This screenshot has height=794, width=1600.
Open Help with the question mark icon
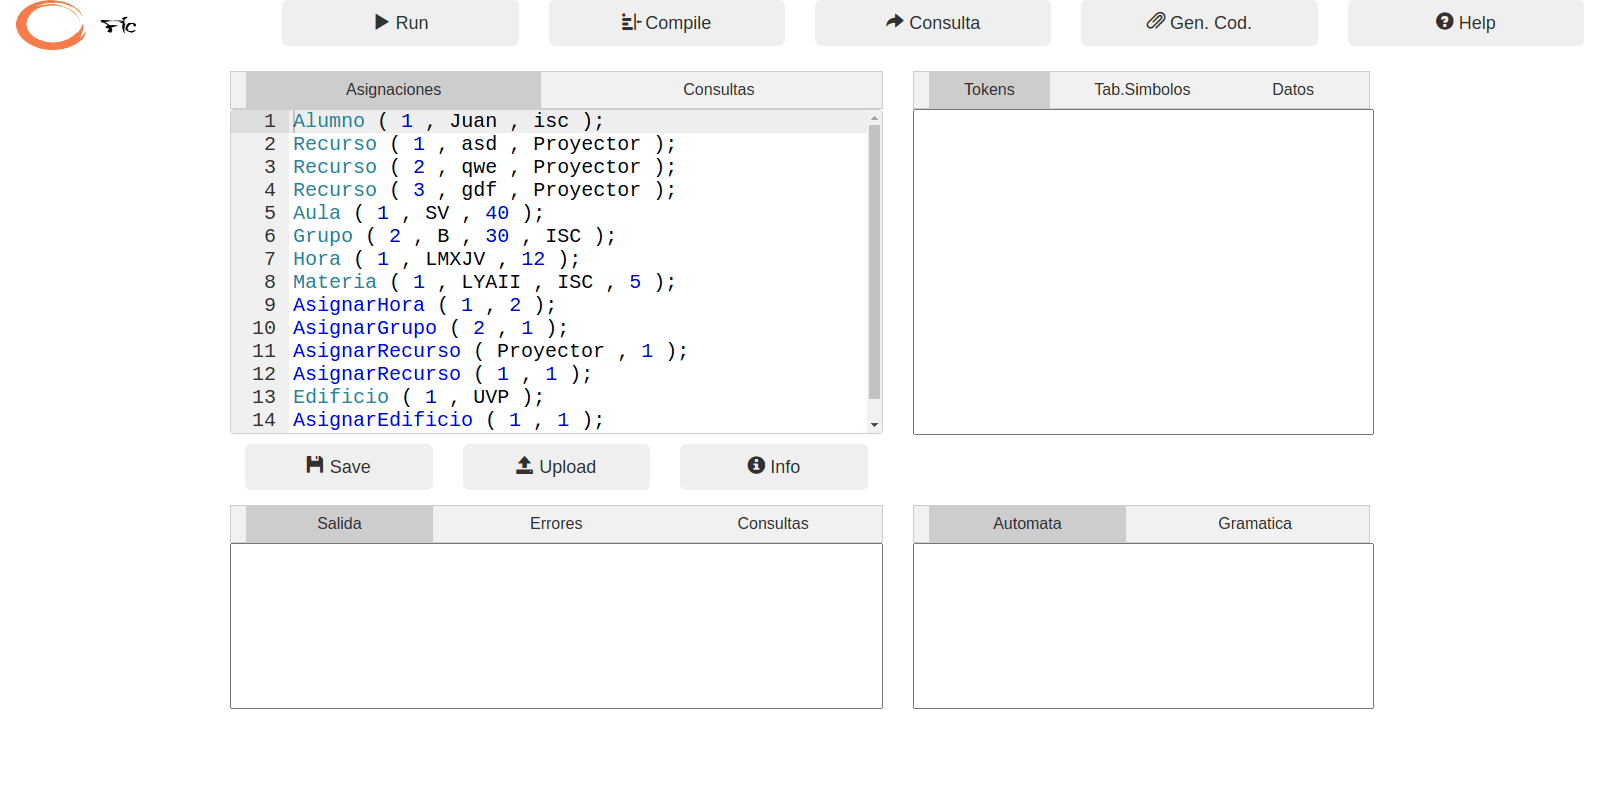pos(1465,23)
